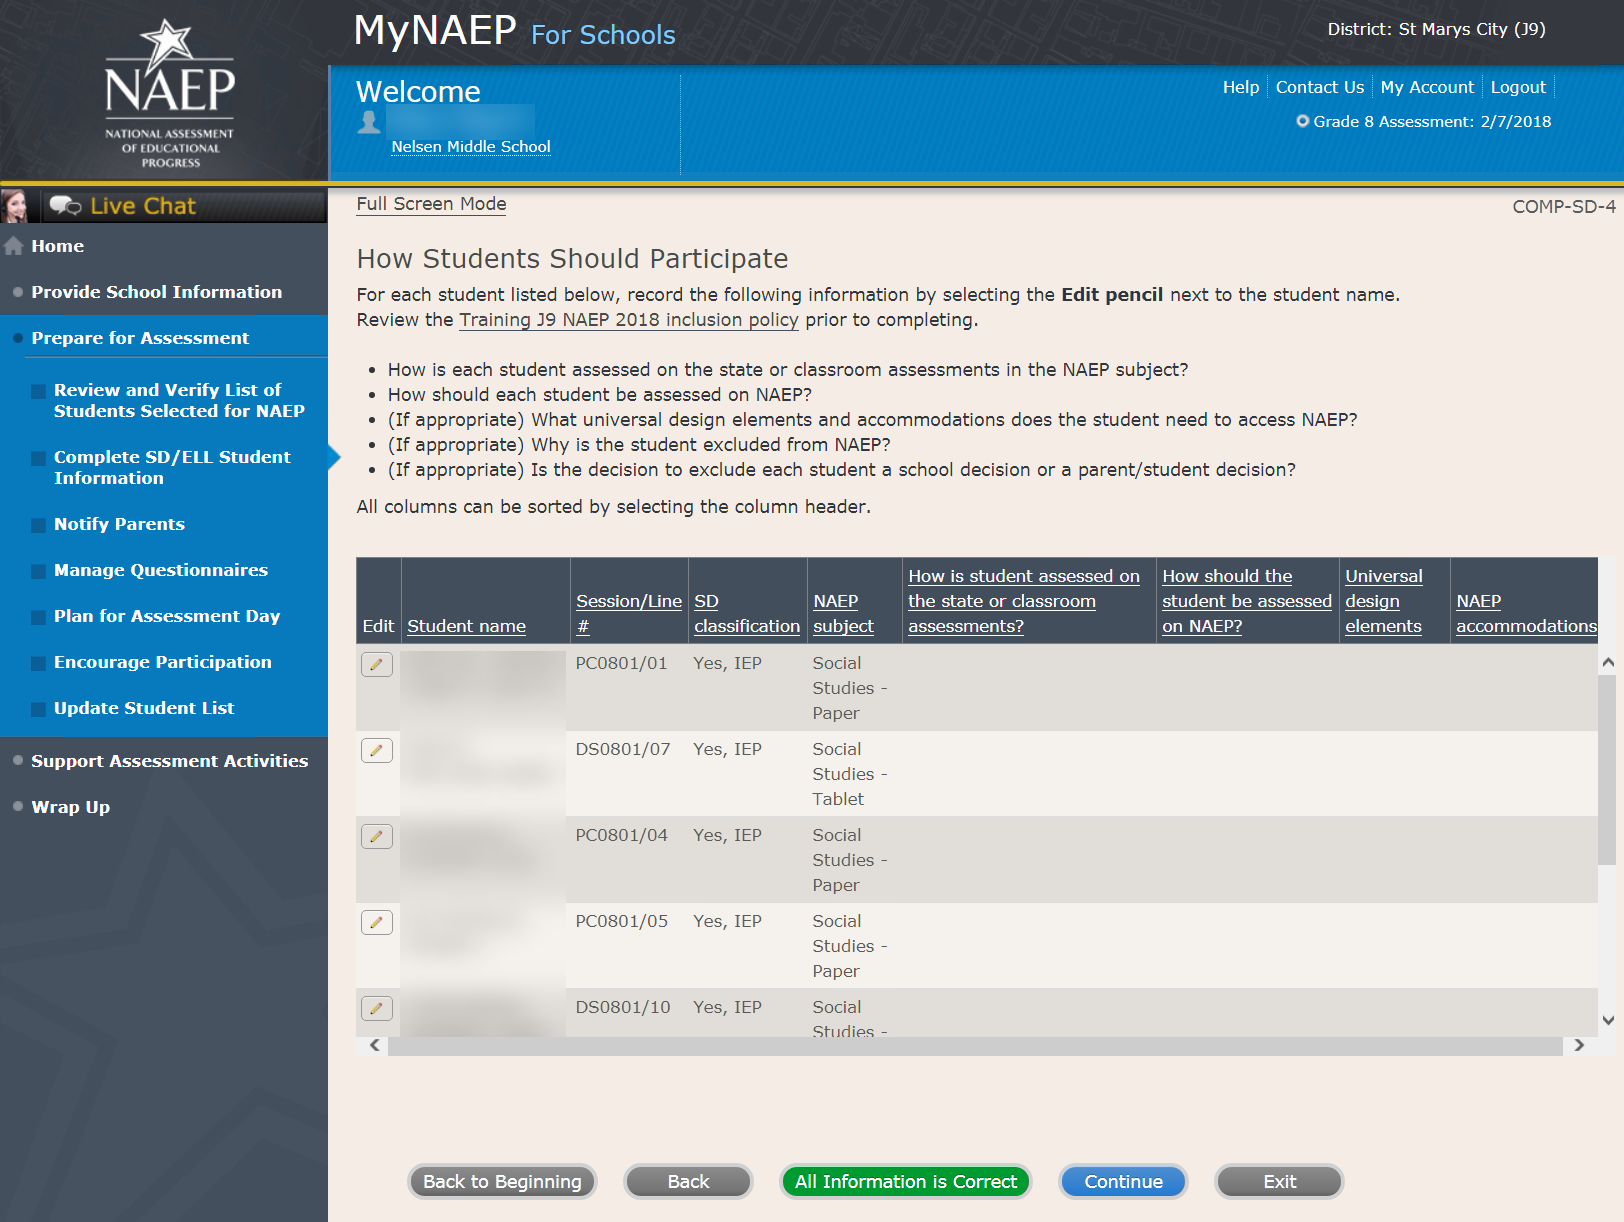The height and width of the screenshot is (1222, 1624).
Task: Click the Continue button
Action: (1124, 1182)
